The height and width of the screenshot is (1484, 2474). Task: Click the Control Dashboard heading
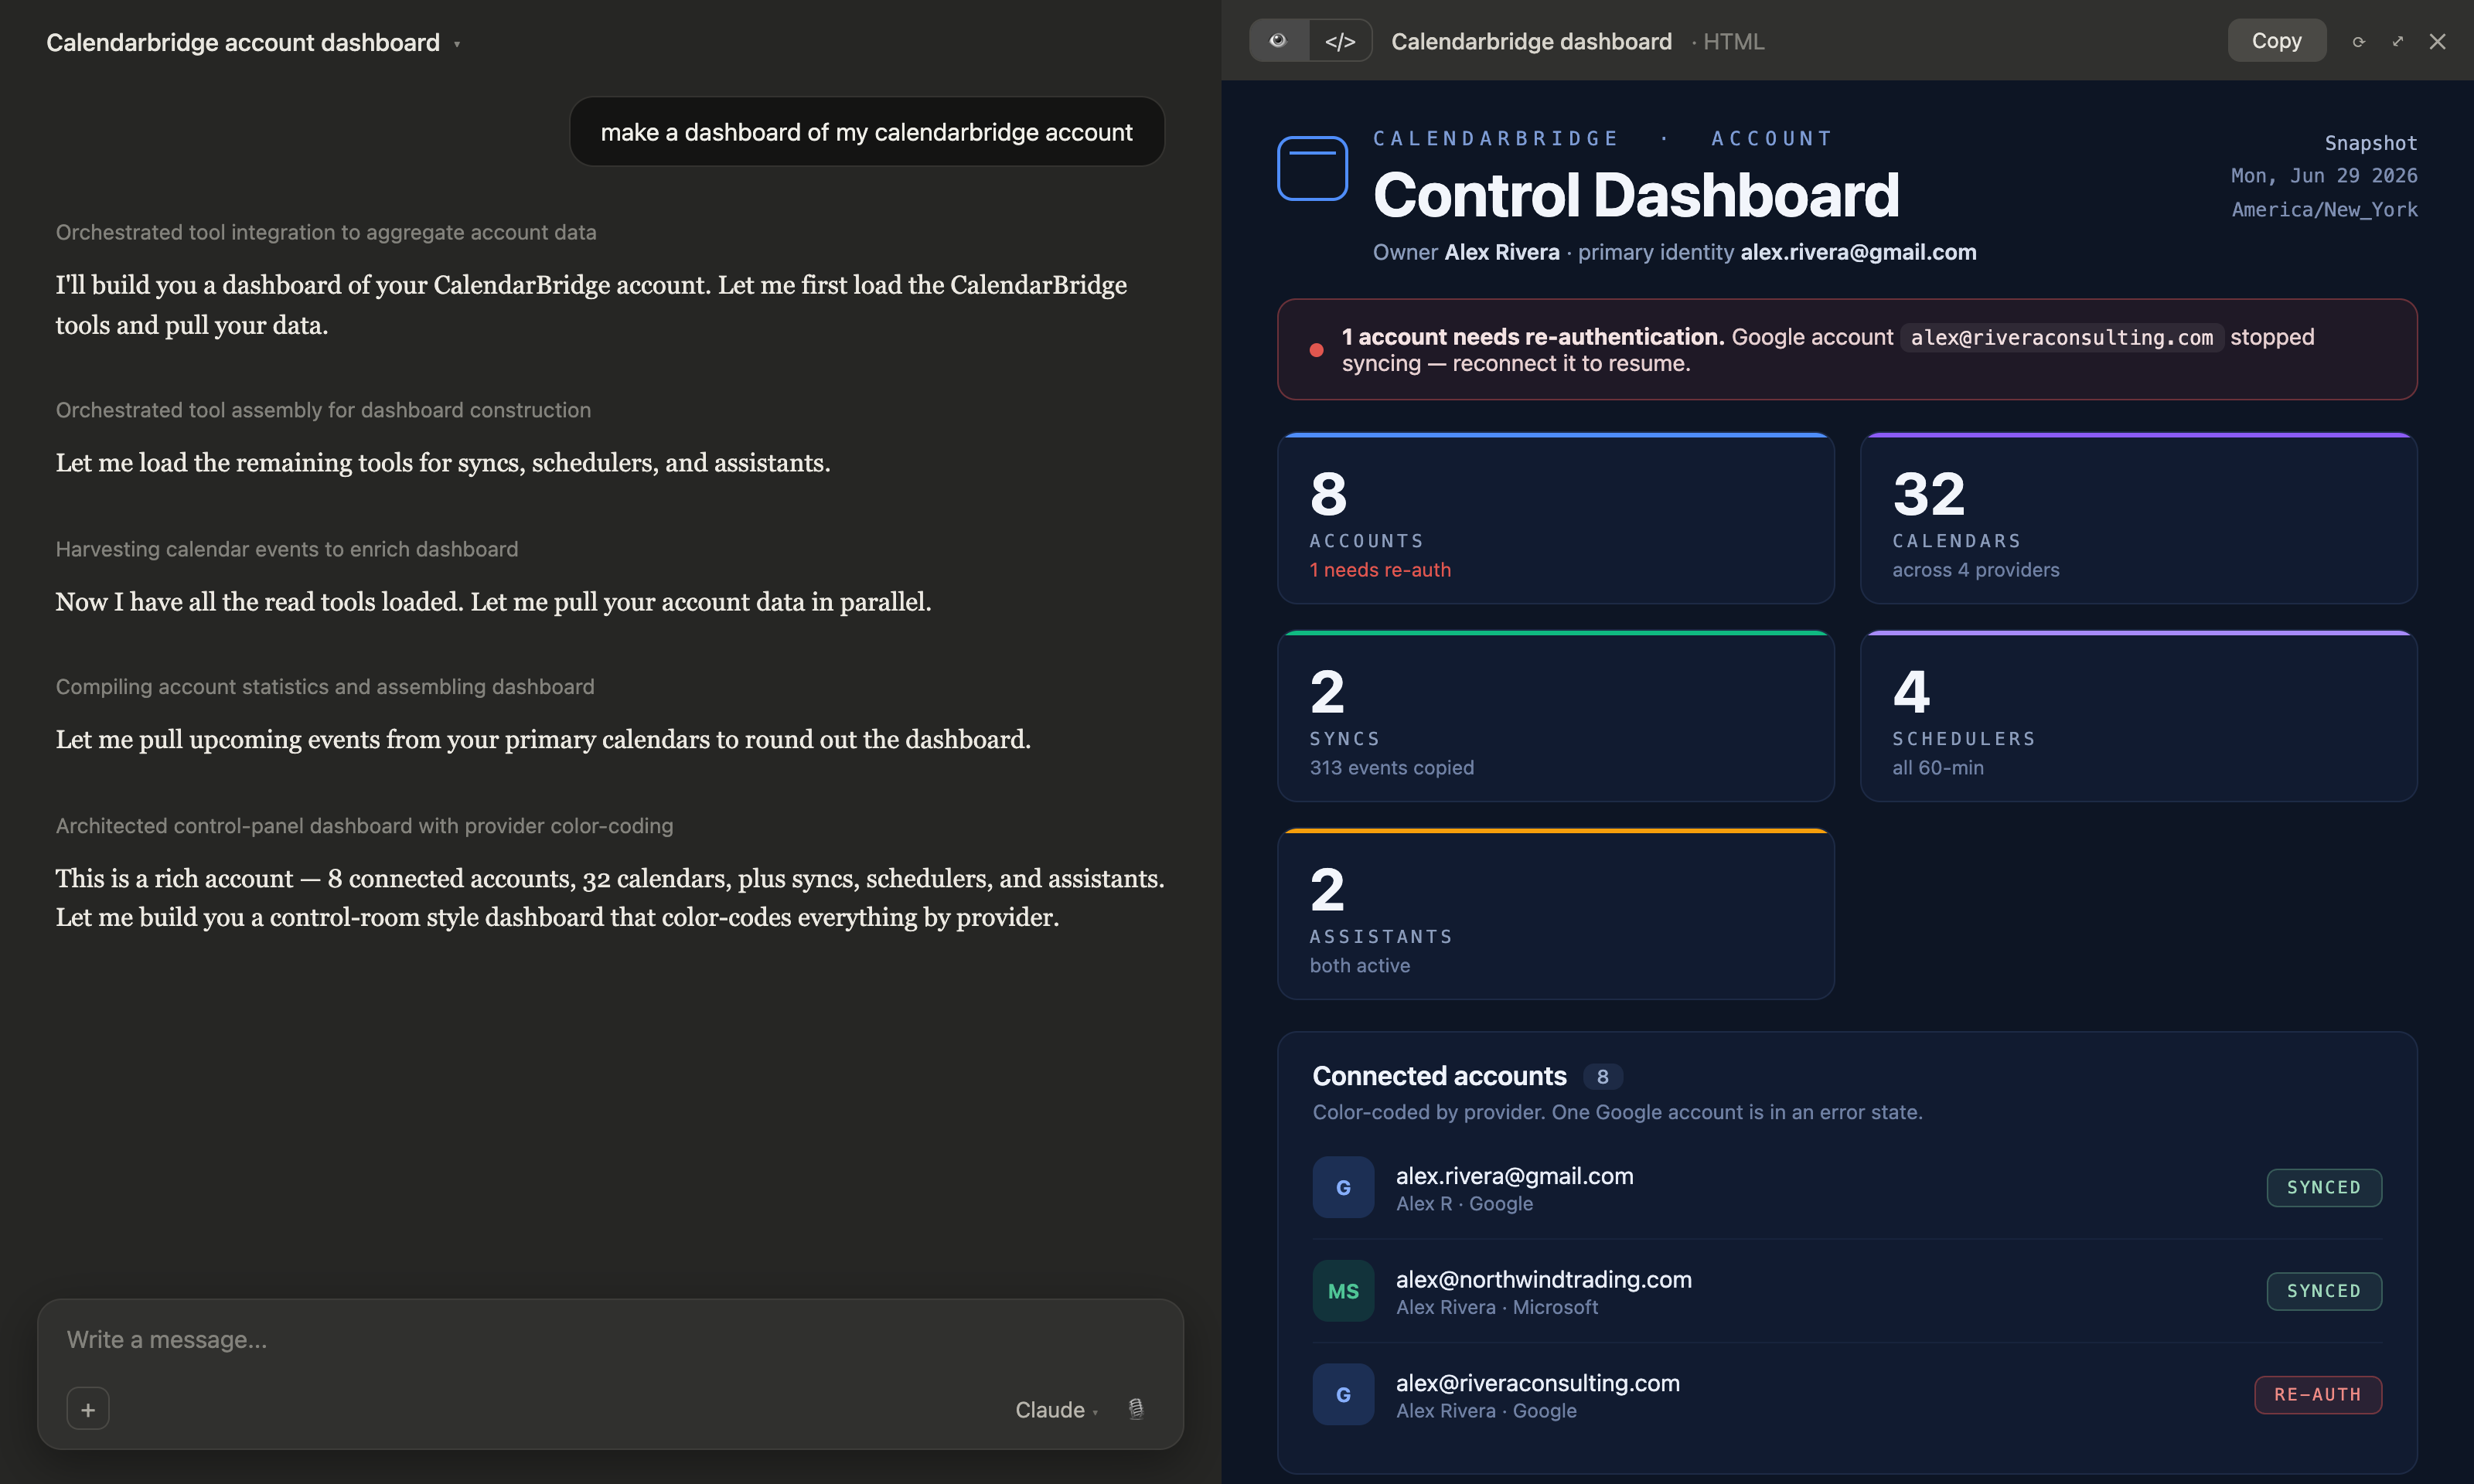[1635, 194]
